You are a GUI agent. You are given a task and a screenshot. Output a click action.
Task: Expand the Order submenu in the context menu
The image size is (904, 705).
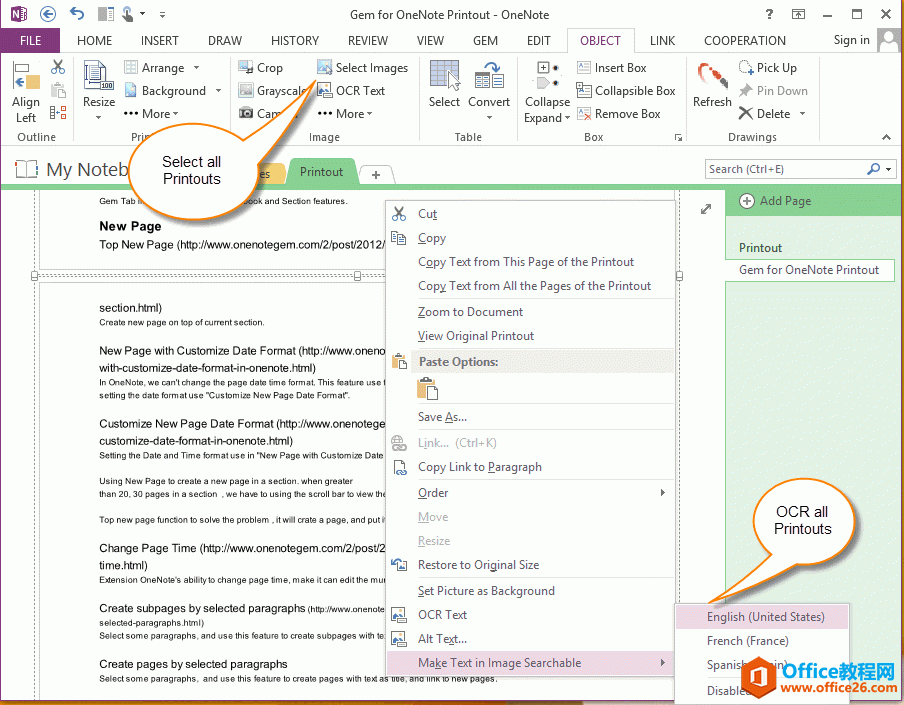click(433, 492)
